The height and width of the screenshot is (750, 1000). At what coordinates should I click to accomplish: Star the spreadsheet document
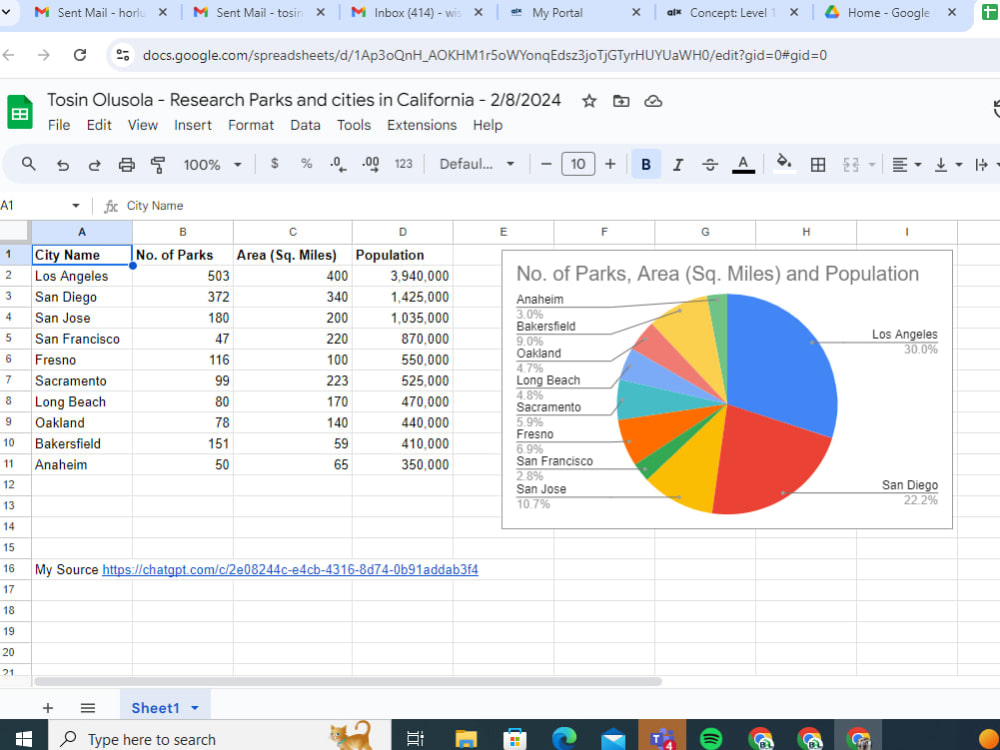(x=589, y=101)
